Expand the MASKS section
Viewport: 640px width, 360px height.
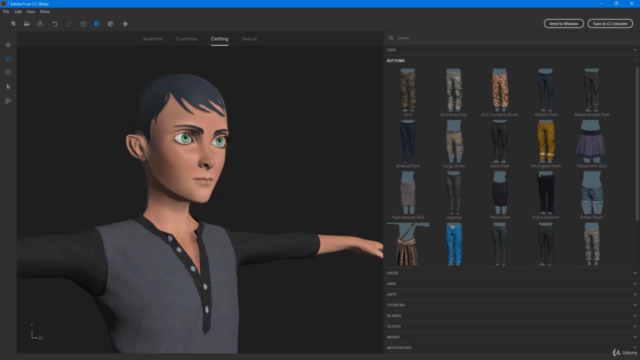click(x=511, y=337)
